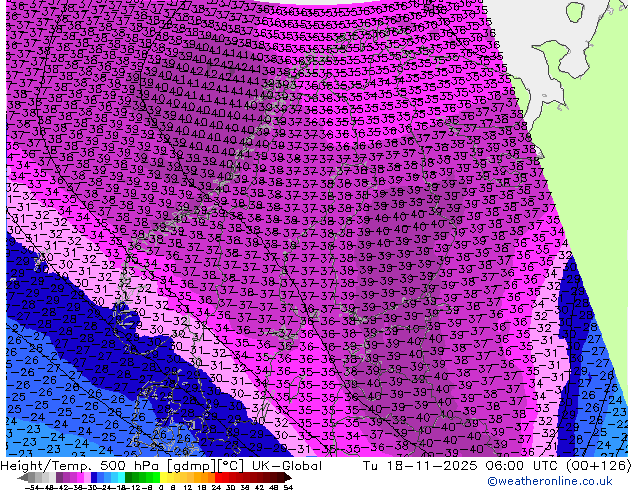Click the ©weatheronline.co.uk copyright text
Viewport: 634px width, 490px height.
pos(549,481)
